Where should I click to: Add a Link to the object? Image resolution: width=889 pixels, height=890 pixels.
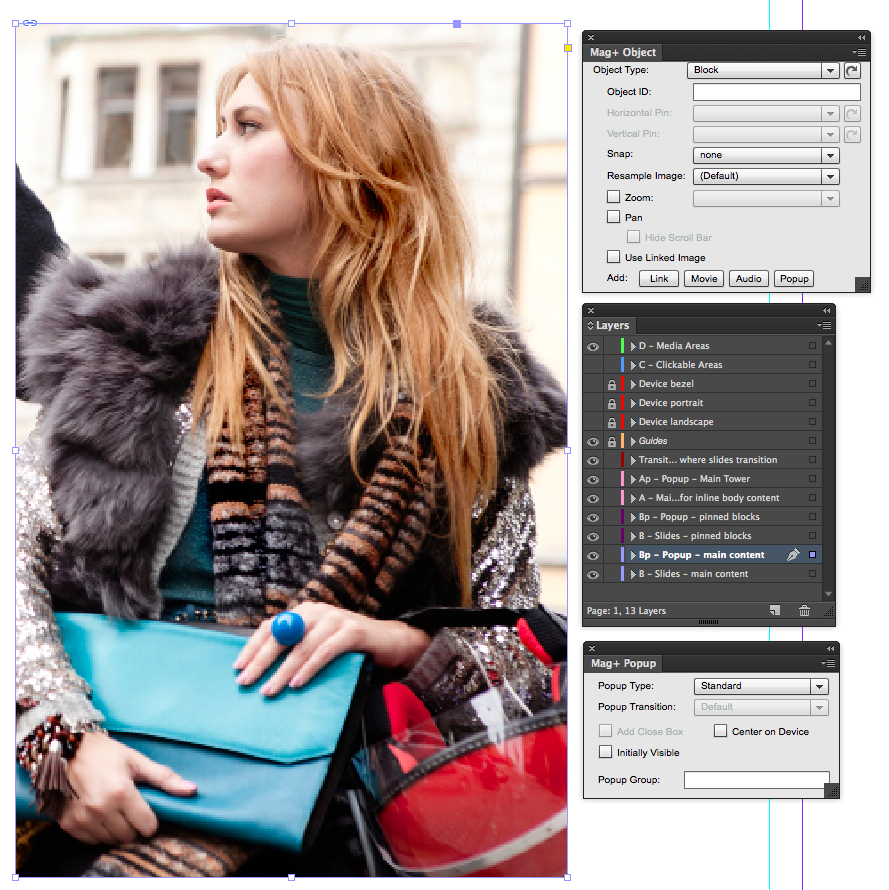tap(659, 278)
